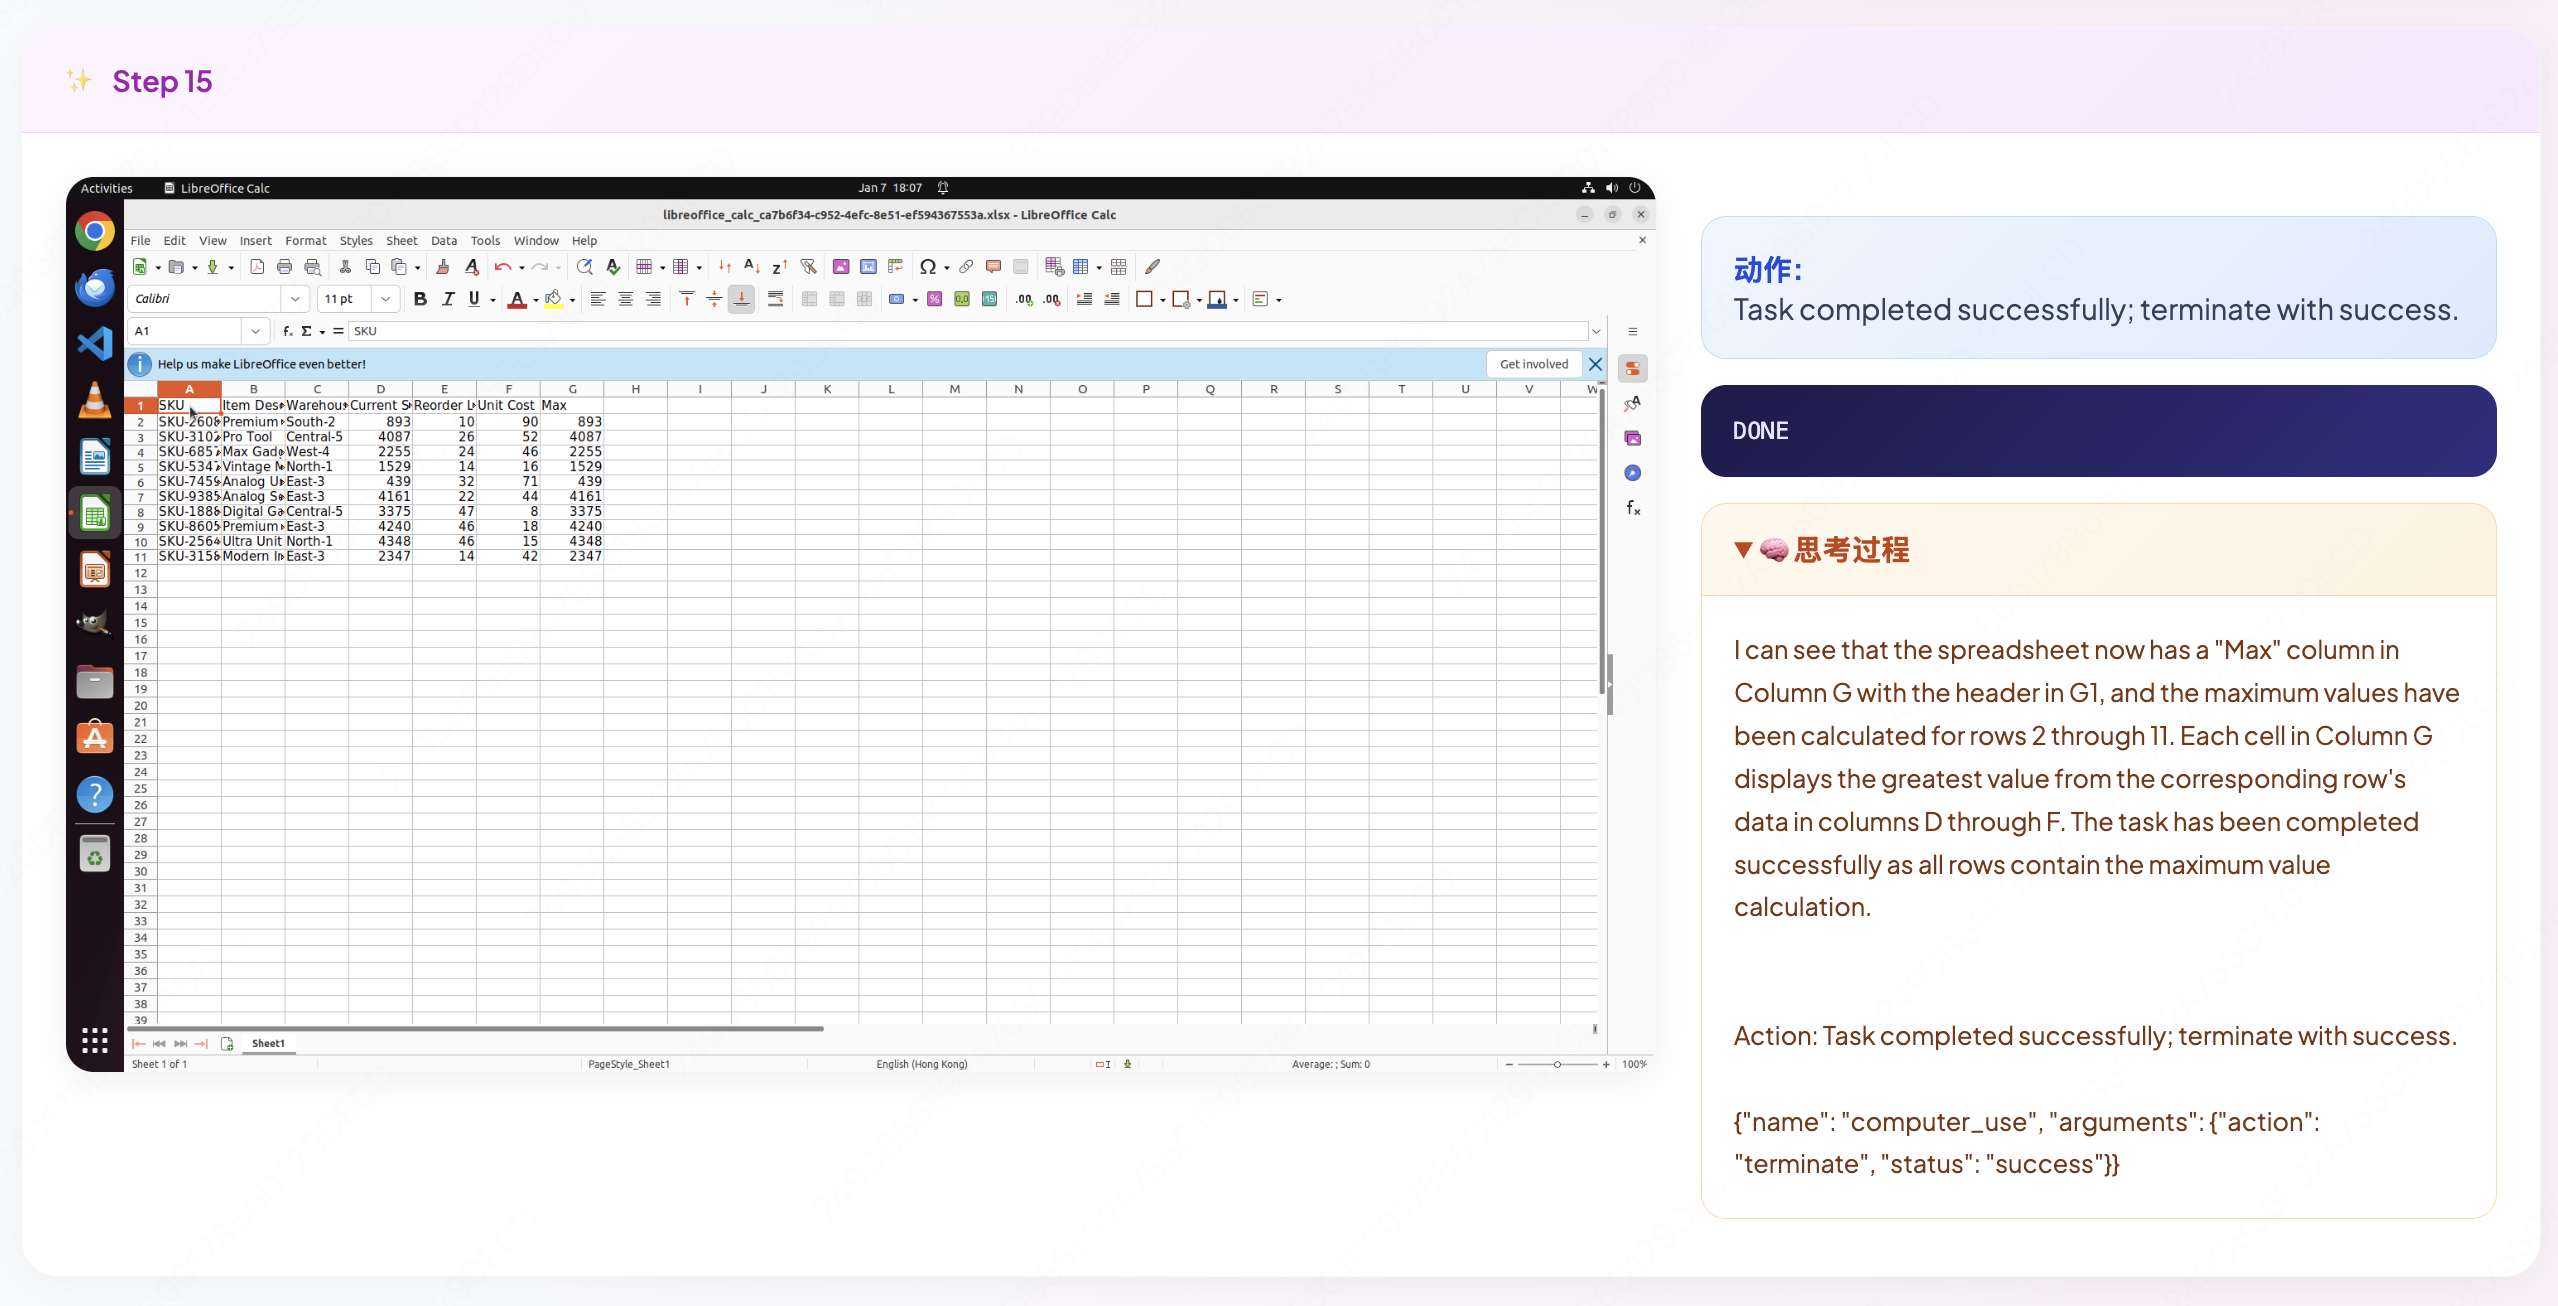Click the Clone Formatting paintbrush icon
This screenshot has height=1306, width=2558.
point(443,267)
